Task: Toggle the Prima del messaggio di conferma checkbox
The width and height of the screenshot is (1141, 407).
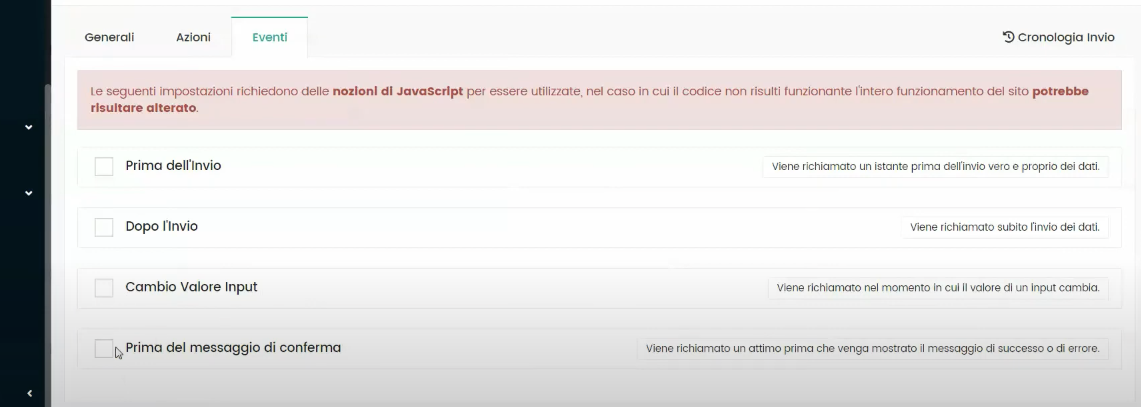Action: [x=104, y=348]
